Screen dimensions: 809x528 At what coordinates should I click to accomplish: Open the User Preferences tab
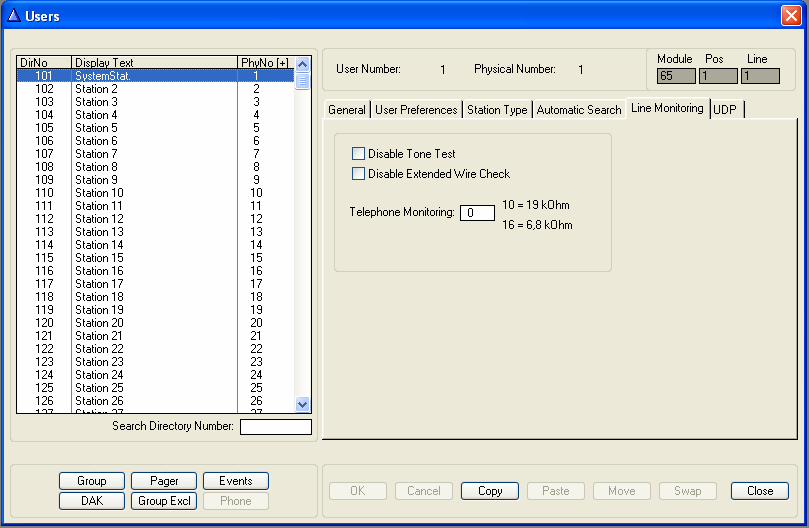416,110
